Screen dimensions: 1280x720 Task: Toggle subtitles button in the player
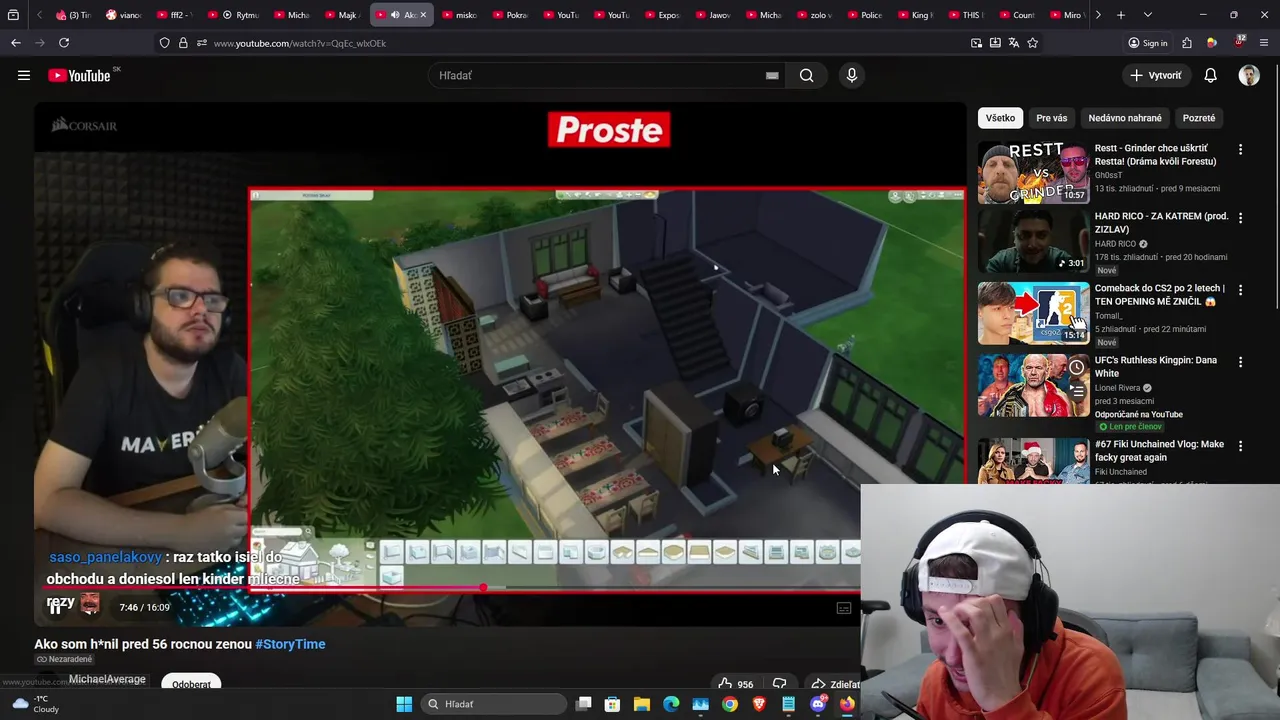click(x=844, y=607)
